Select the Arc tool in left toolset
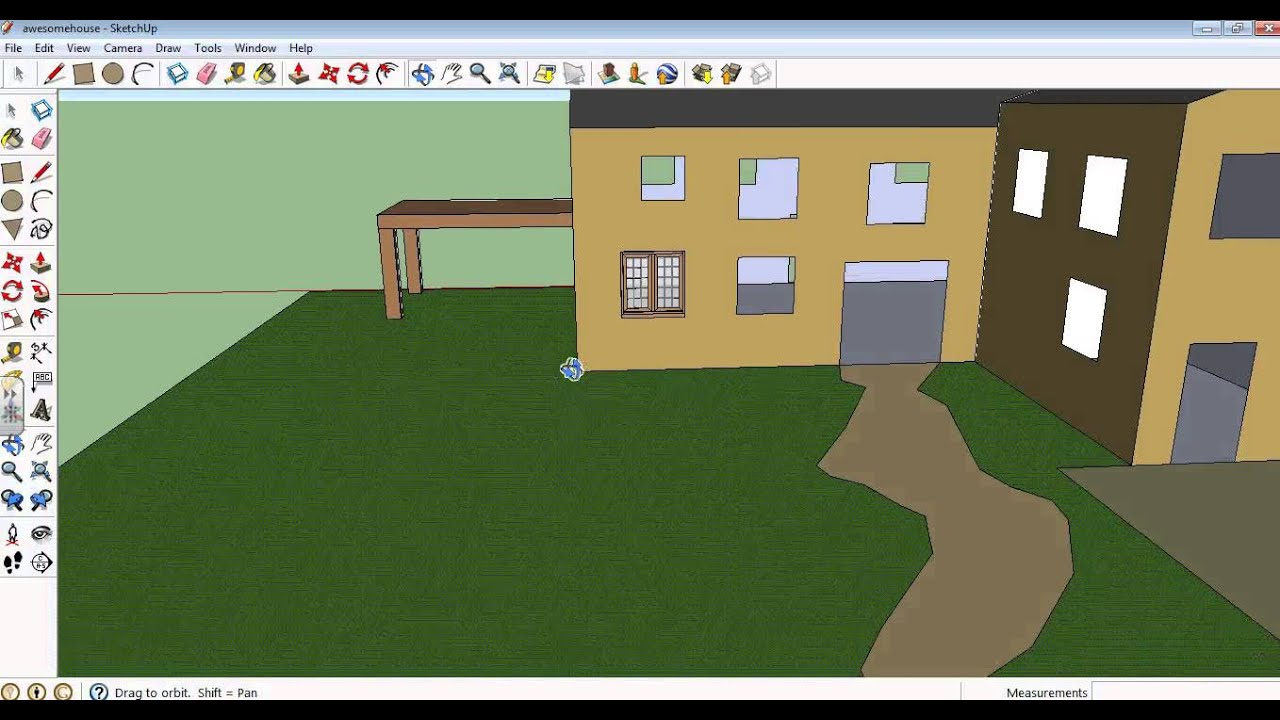The width and height of the screenshot is (1280, 720). [41, 201]
